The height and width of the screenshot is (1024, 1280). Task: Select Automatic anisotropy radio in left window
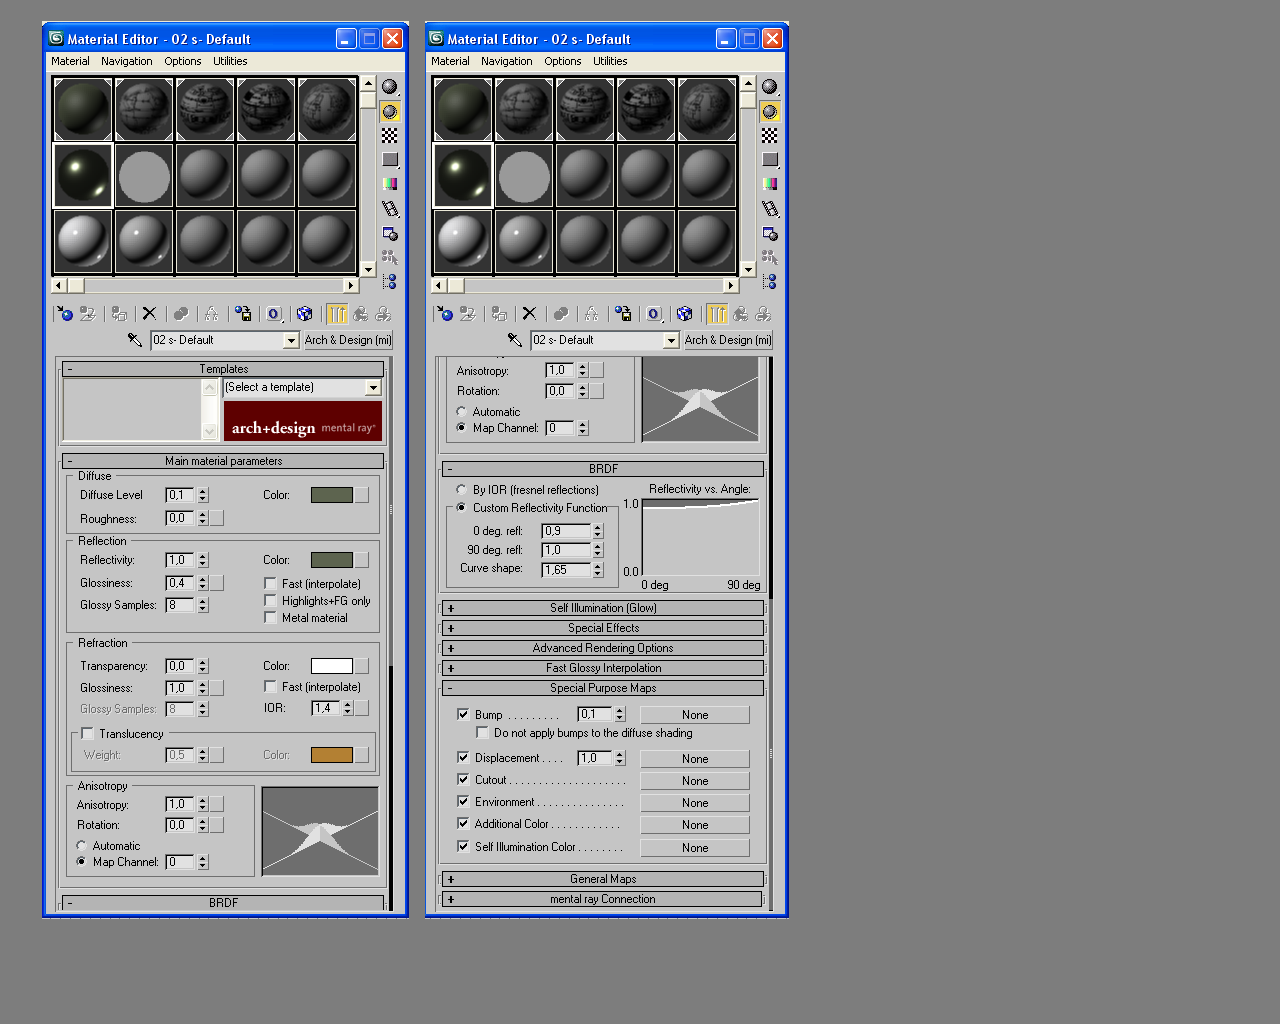(x=81, y=845)
